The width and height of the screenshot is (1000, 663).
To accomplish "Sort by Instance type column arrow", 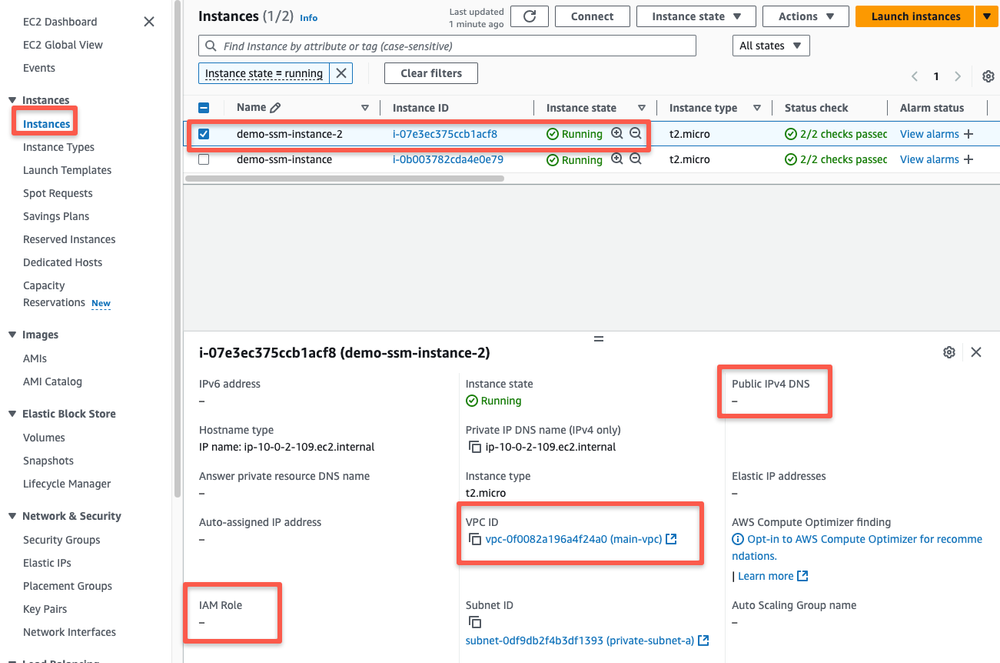I will pos(757,108).
